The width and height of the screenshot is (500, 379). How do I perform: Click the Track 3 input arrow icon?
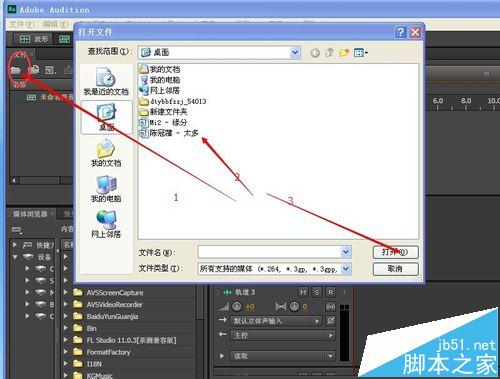coord(223,320)
